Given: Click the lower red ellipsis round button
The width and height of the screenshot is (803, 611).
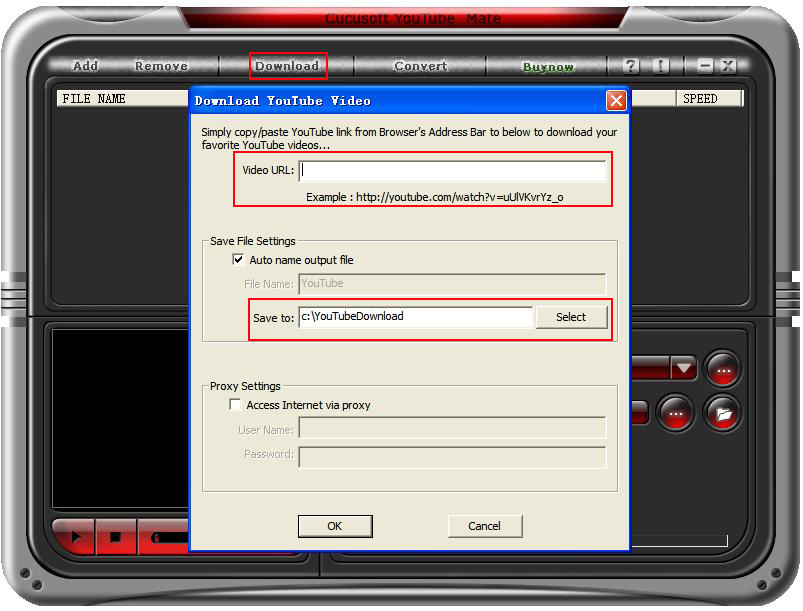Looking at the screenshot, I should pos(676,412).
